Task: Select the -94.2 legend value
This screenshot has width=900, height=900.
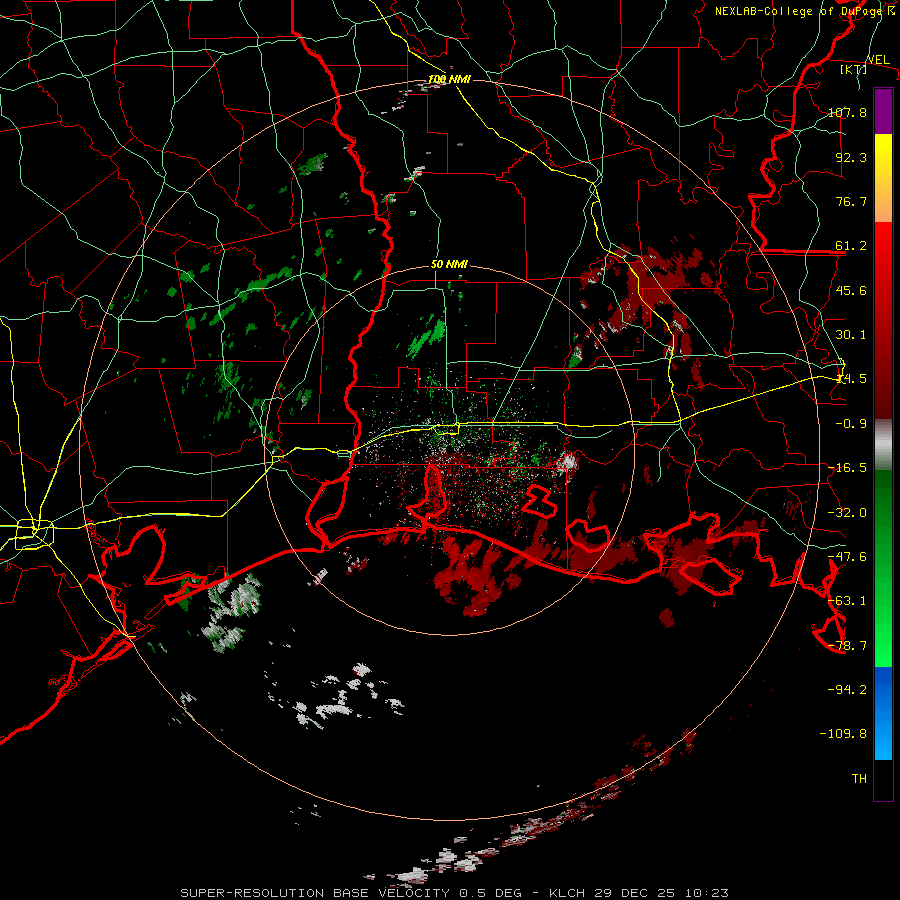Action: tap(848, 690)
